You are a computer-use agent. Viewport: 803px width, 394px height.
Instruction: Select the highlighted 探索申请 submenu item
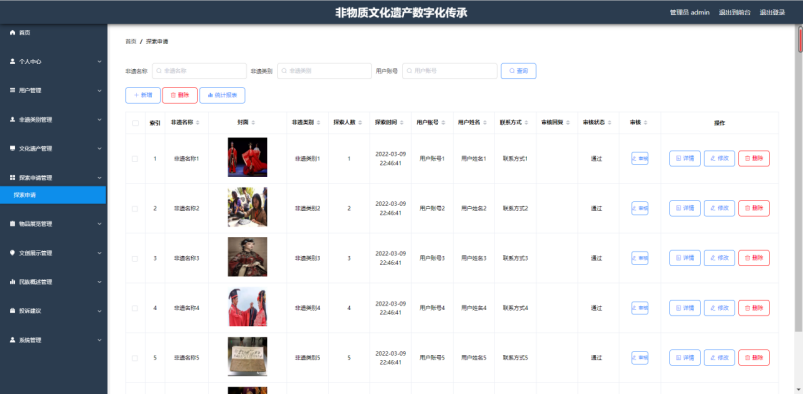(53, 195)
